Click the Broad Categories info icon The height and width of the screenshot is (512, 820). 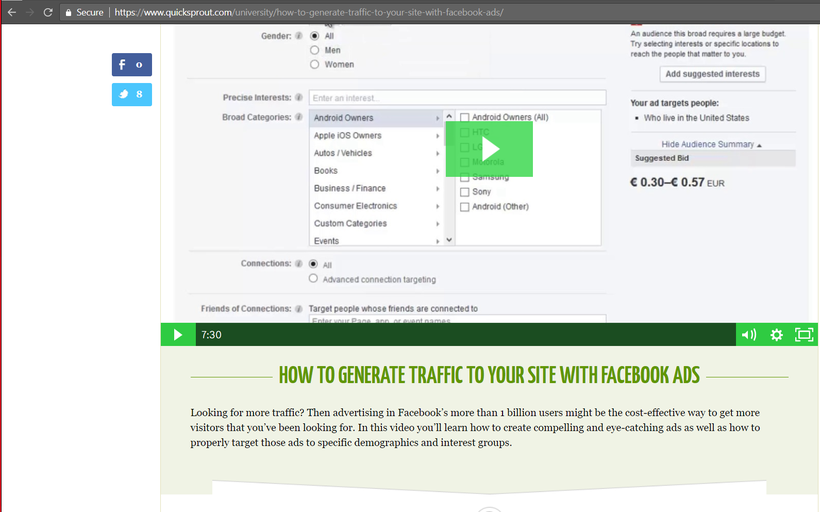pos(299,117)
